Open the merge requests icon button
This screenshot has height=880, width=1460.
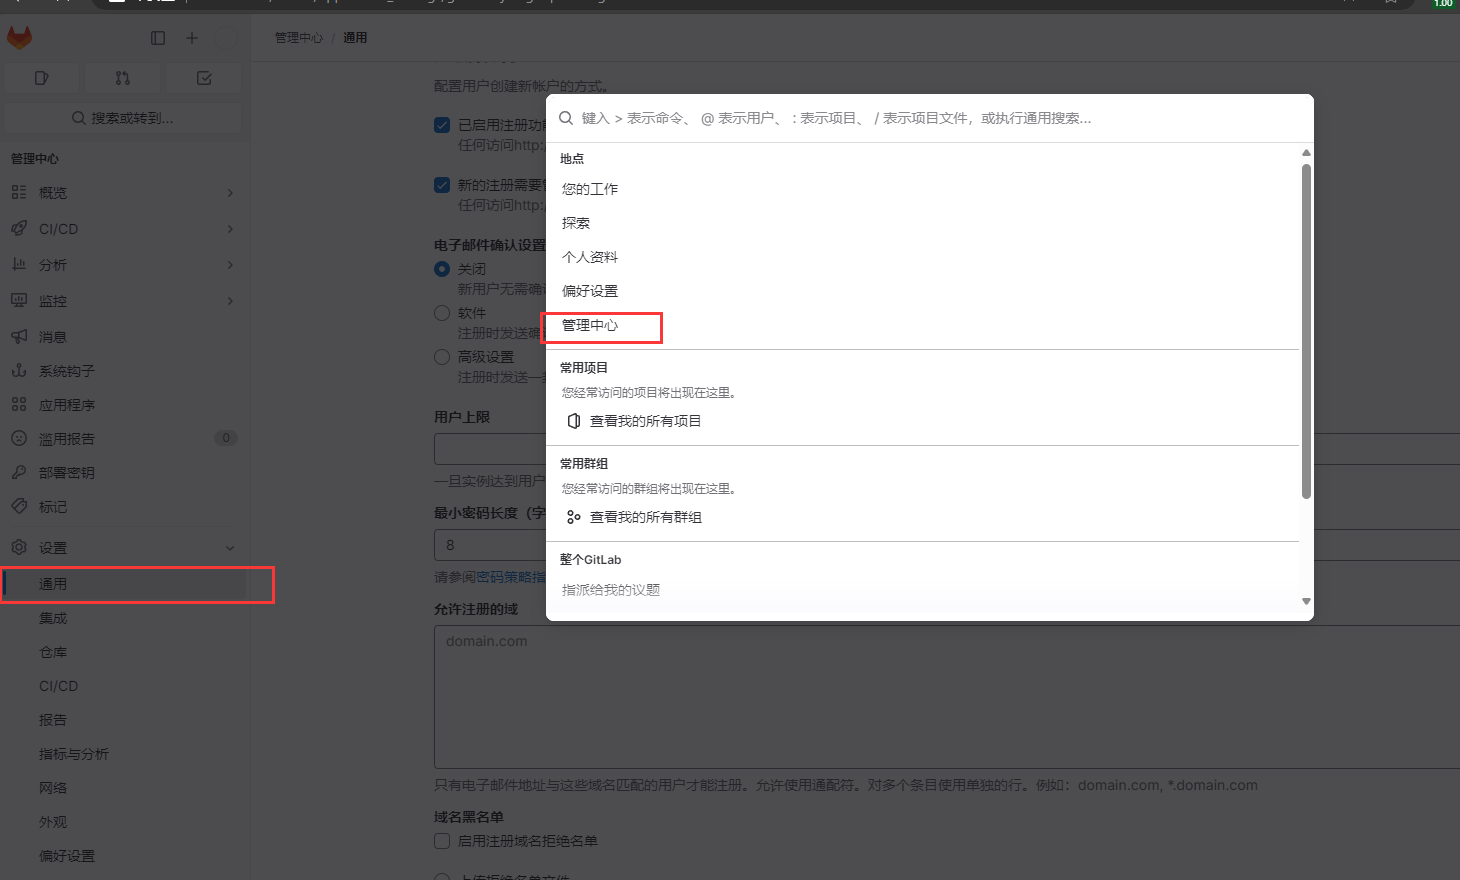pyautogui.click(x=122, y=78)
